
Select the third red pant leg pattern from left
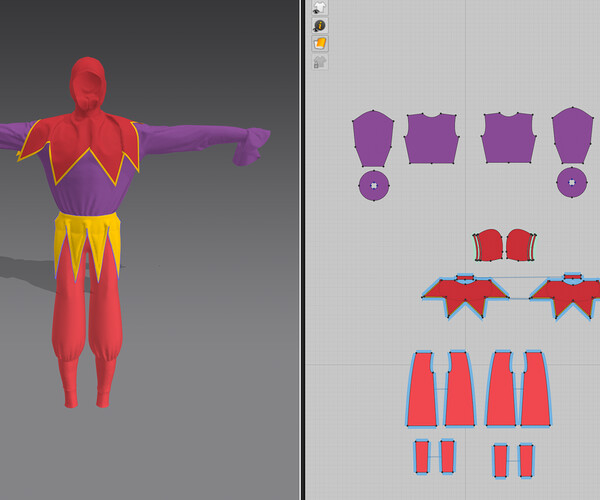click(501, 389)
